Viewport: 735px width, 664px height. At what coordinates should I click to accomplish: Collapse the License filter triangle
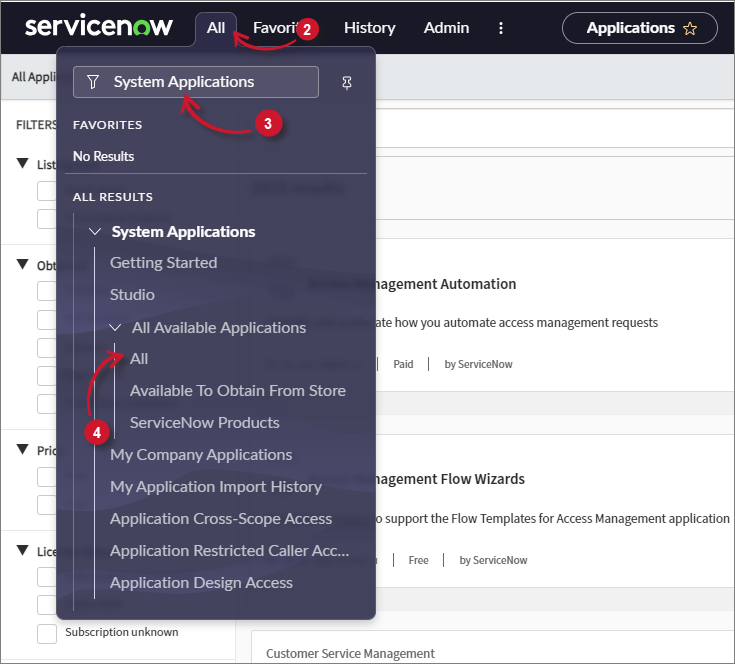pyautogui.click(x=22, y=550)
